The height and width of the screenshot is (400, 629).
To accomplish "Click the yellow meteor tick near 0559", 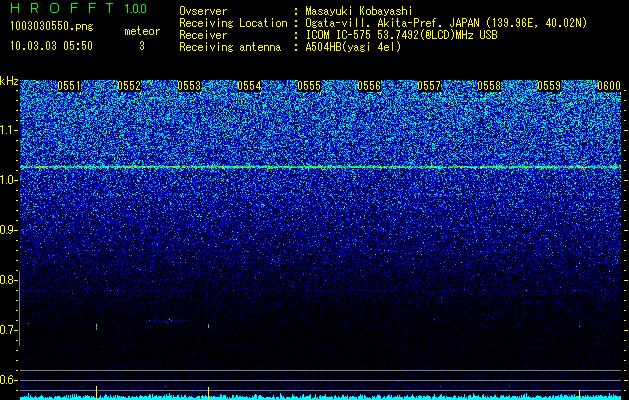I will (x=579, y=394).
